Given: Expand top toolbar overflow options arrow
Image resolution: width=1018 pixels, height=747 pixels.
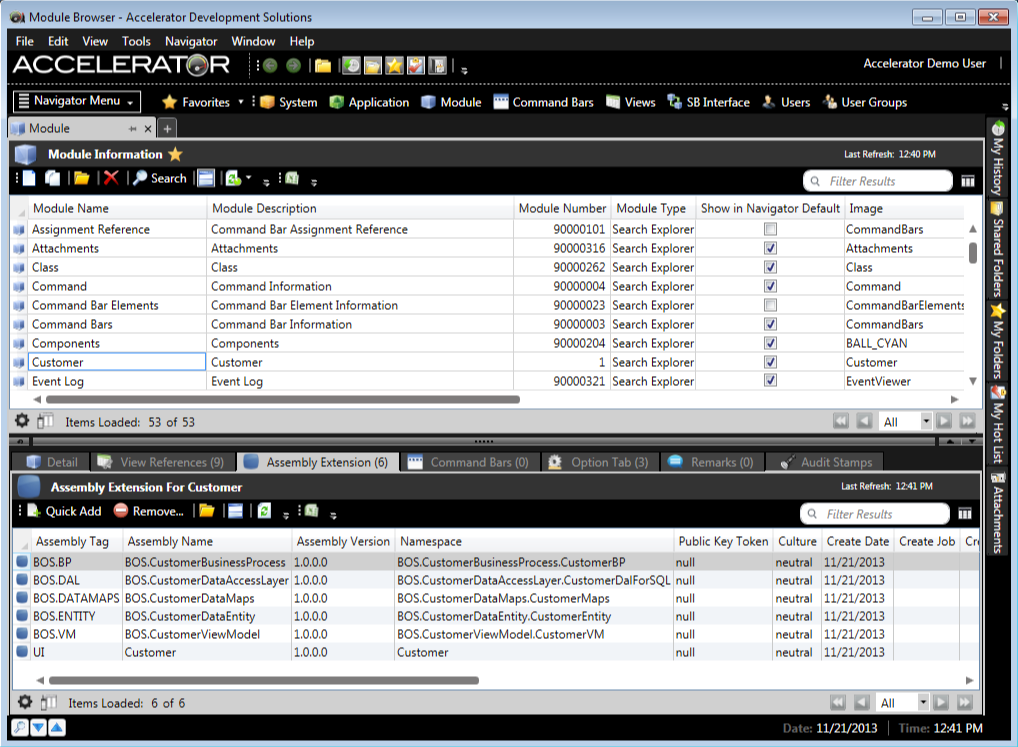Looking at the screenshot, I should click(464, 70).
